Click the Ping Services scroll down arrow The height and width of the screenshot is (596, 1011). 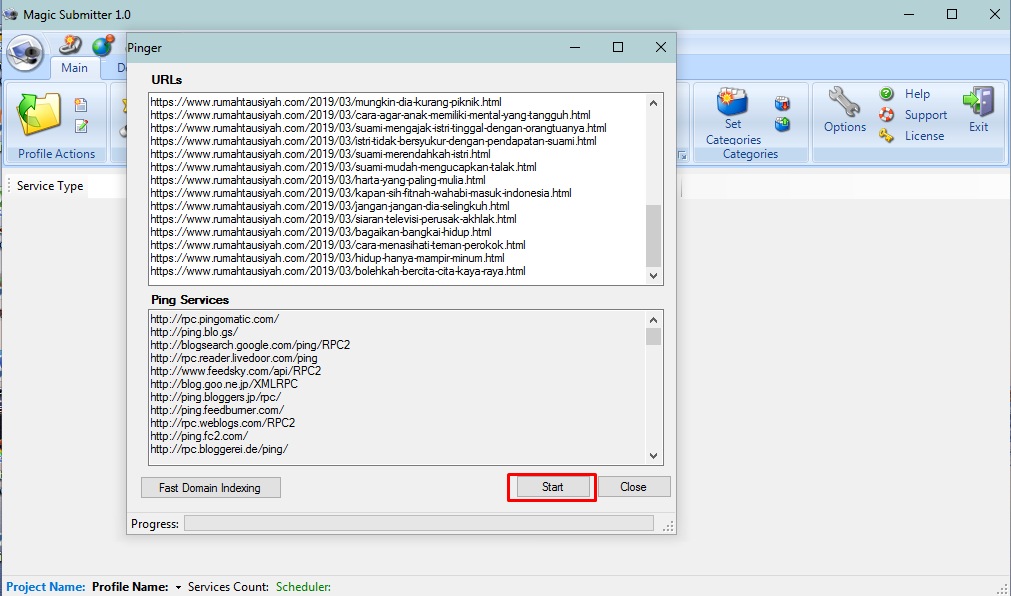click(654, 455)
